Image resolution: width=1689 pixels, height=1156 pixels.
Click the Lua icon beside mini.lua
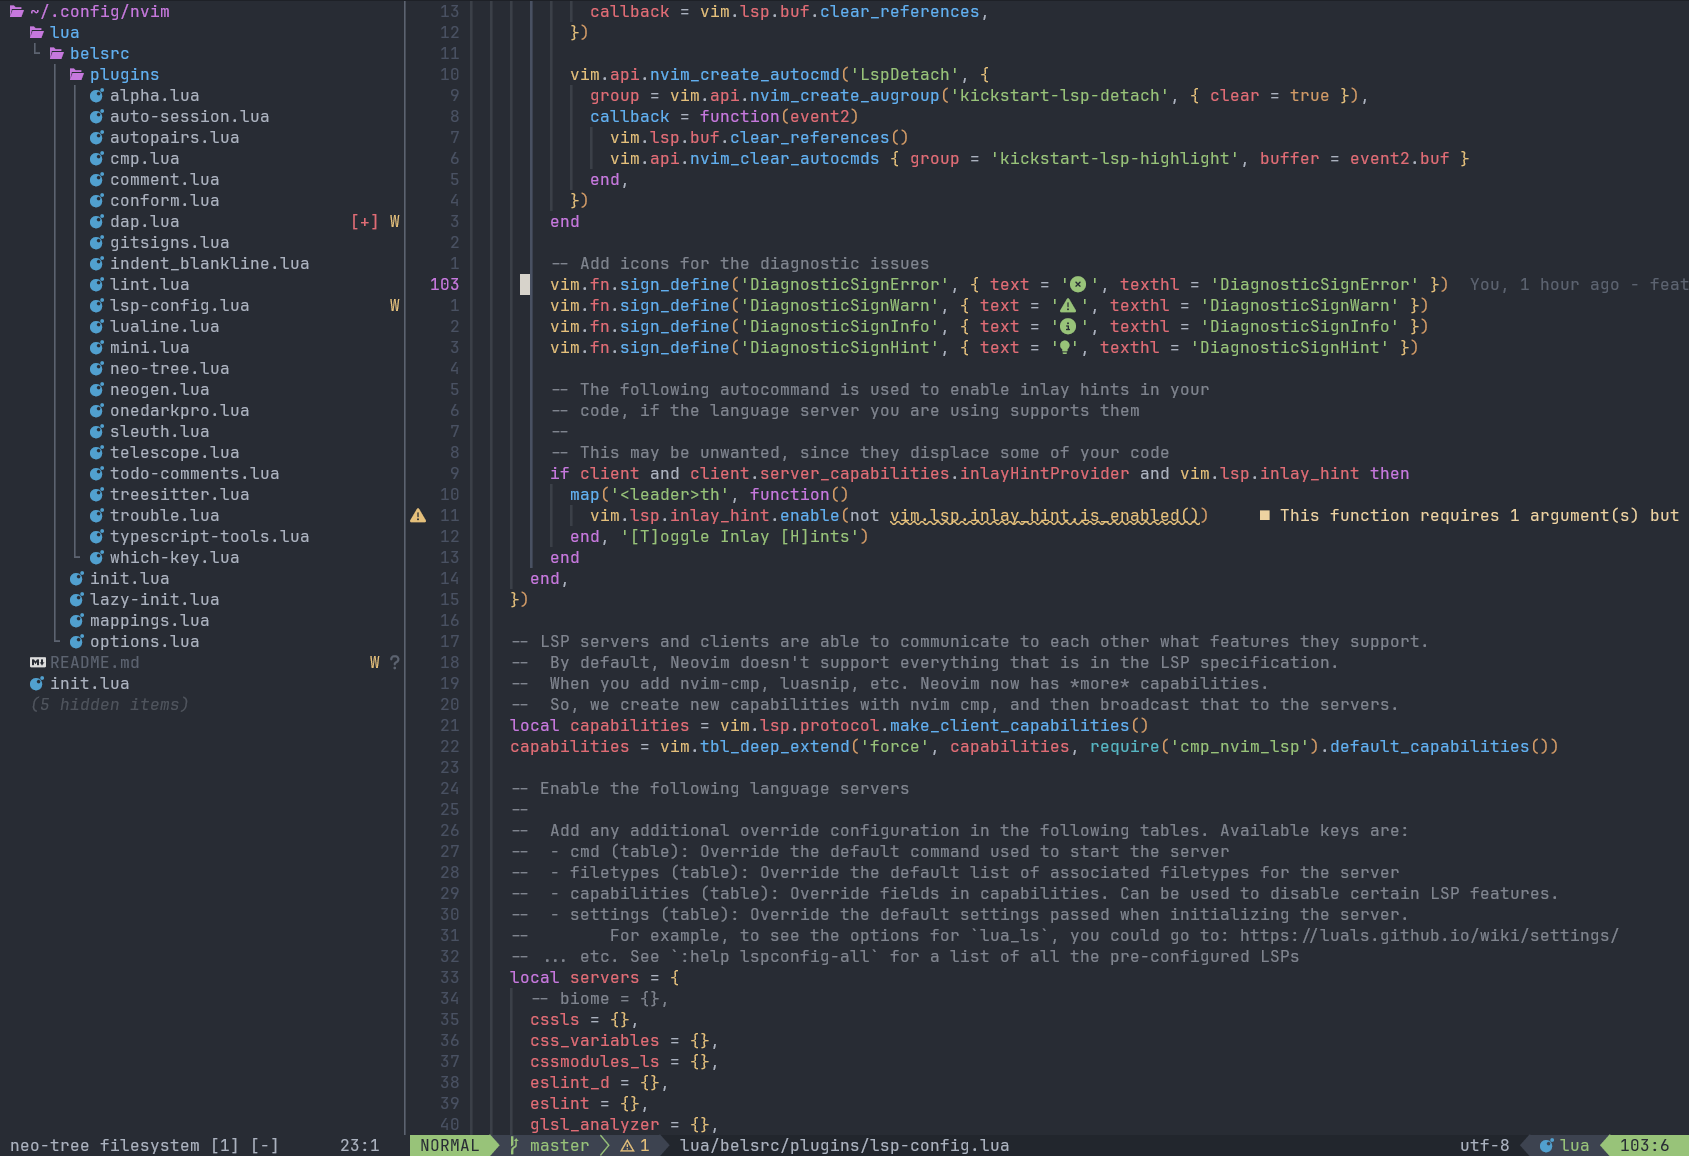[x=97, y=348]
